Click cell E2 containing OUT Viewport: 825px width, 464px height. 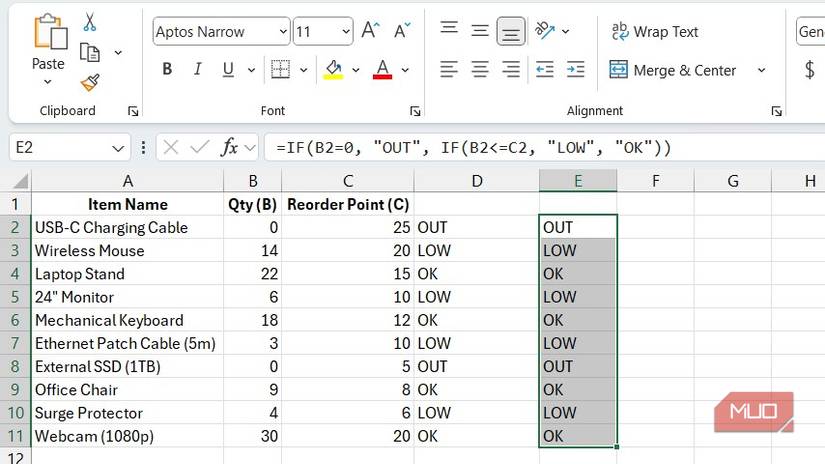[578, 227]
